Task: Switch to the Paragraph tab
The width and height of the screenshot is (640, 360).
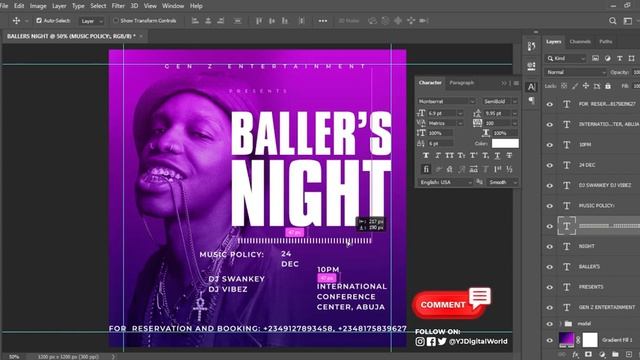Action: point(462,83)
